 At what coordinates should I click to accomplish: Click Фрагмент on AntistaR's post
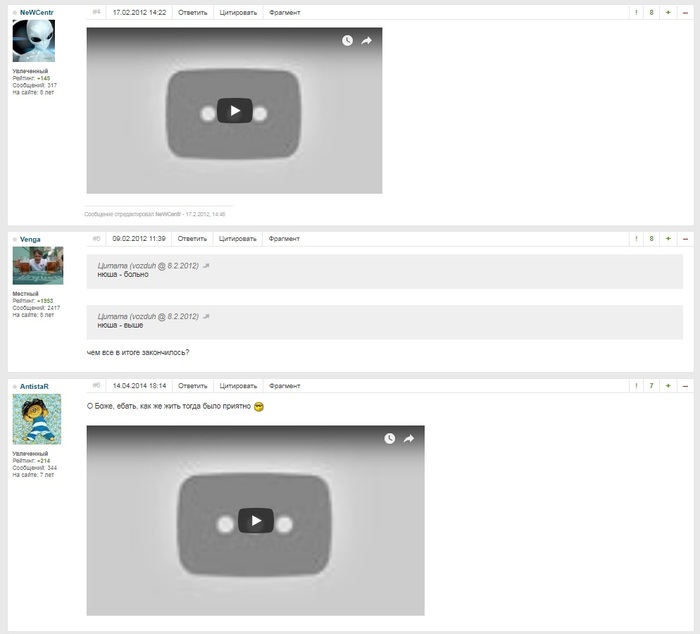click(285, 386)
